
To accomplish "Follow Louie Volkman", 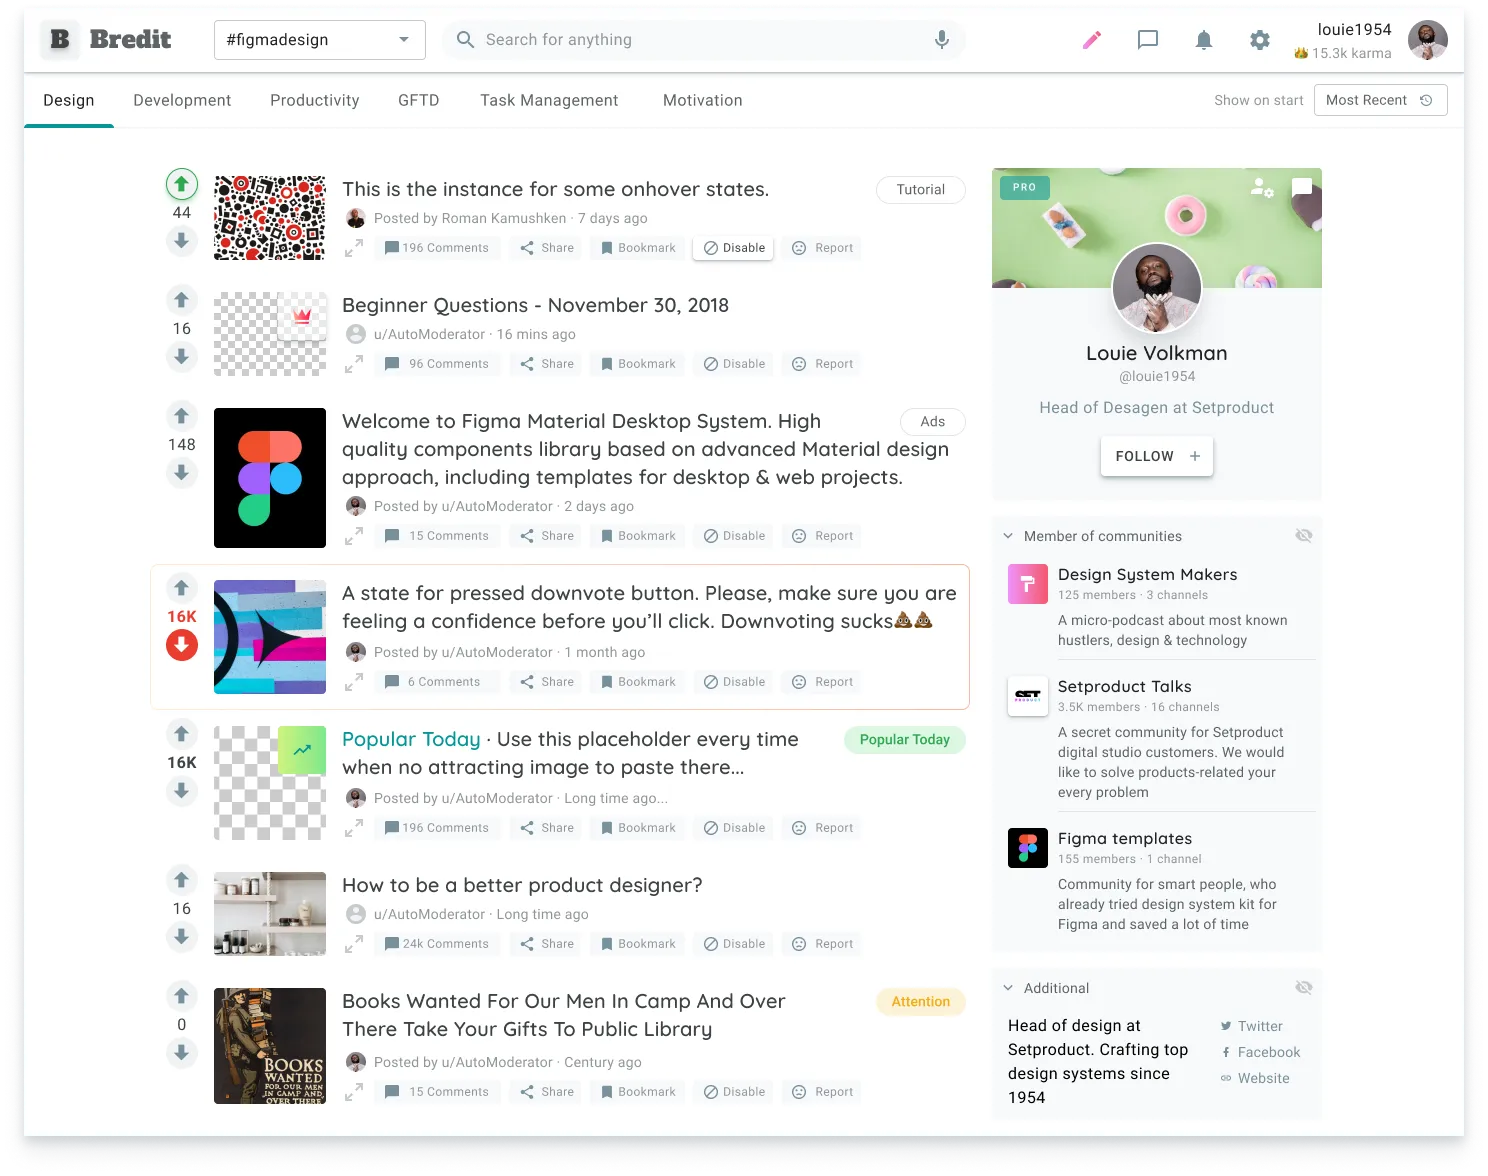I will point(1156,455).
